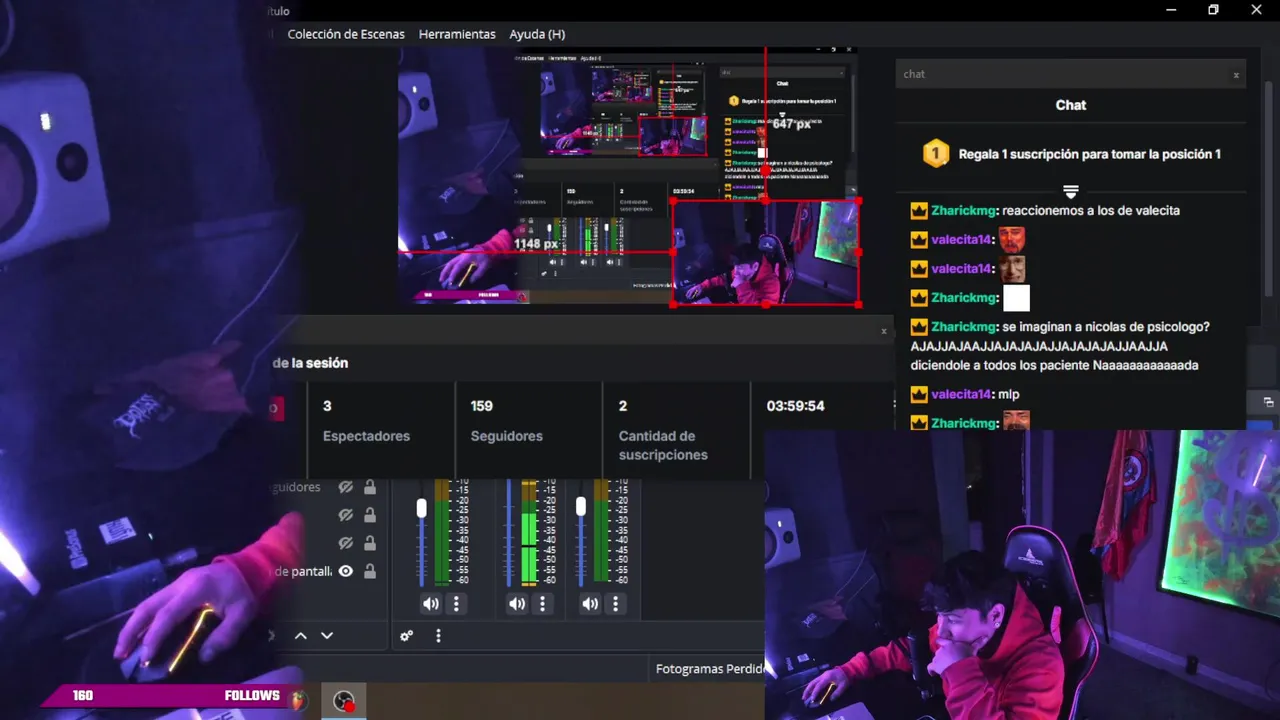The image size is (1280, 720).
Task: Open advanced audio settings with the gears icon
Action: pyautogui.click(x=406, y=635)
